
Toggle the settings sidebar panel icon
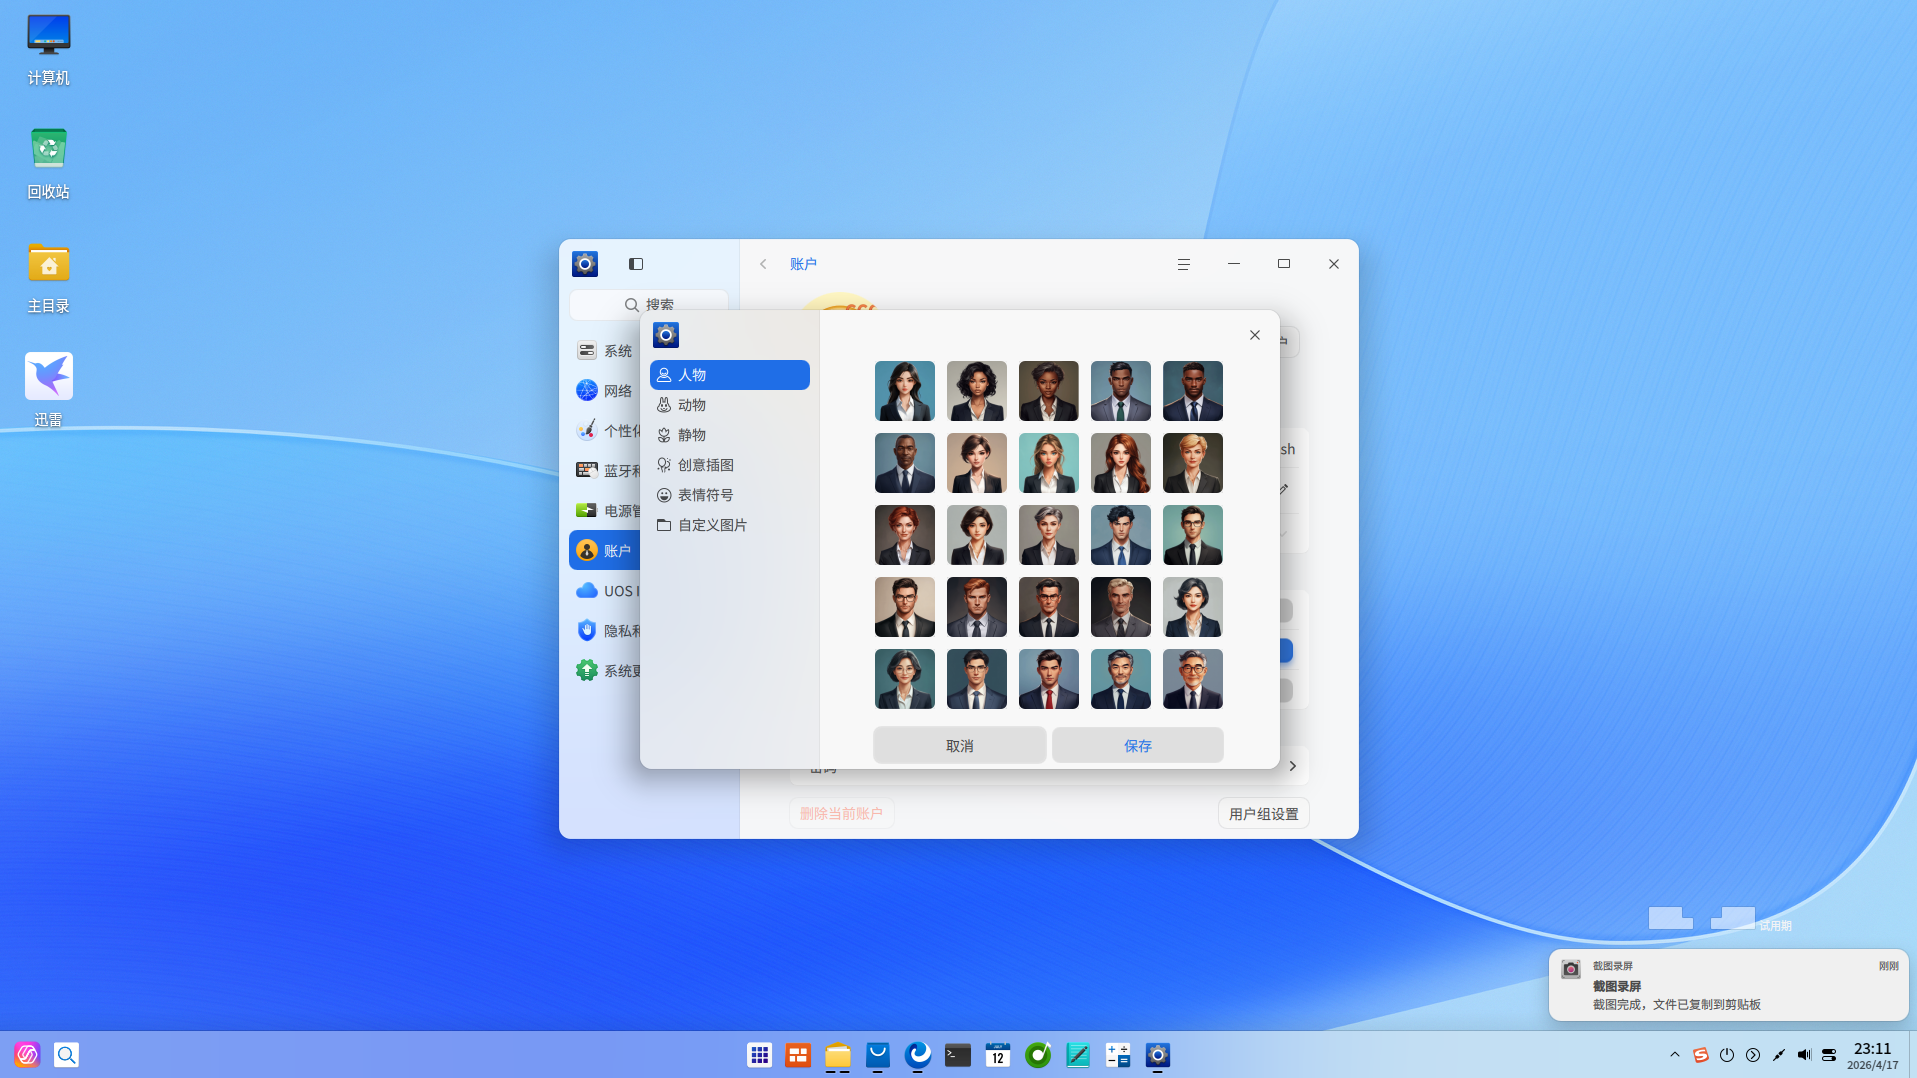click(636, 264)
